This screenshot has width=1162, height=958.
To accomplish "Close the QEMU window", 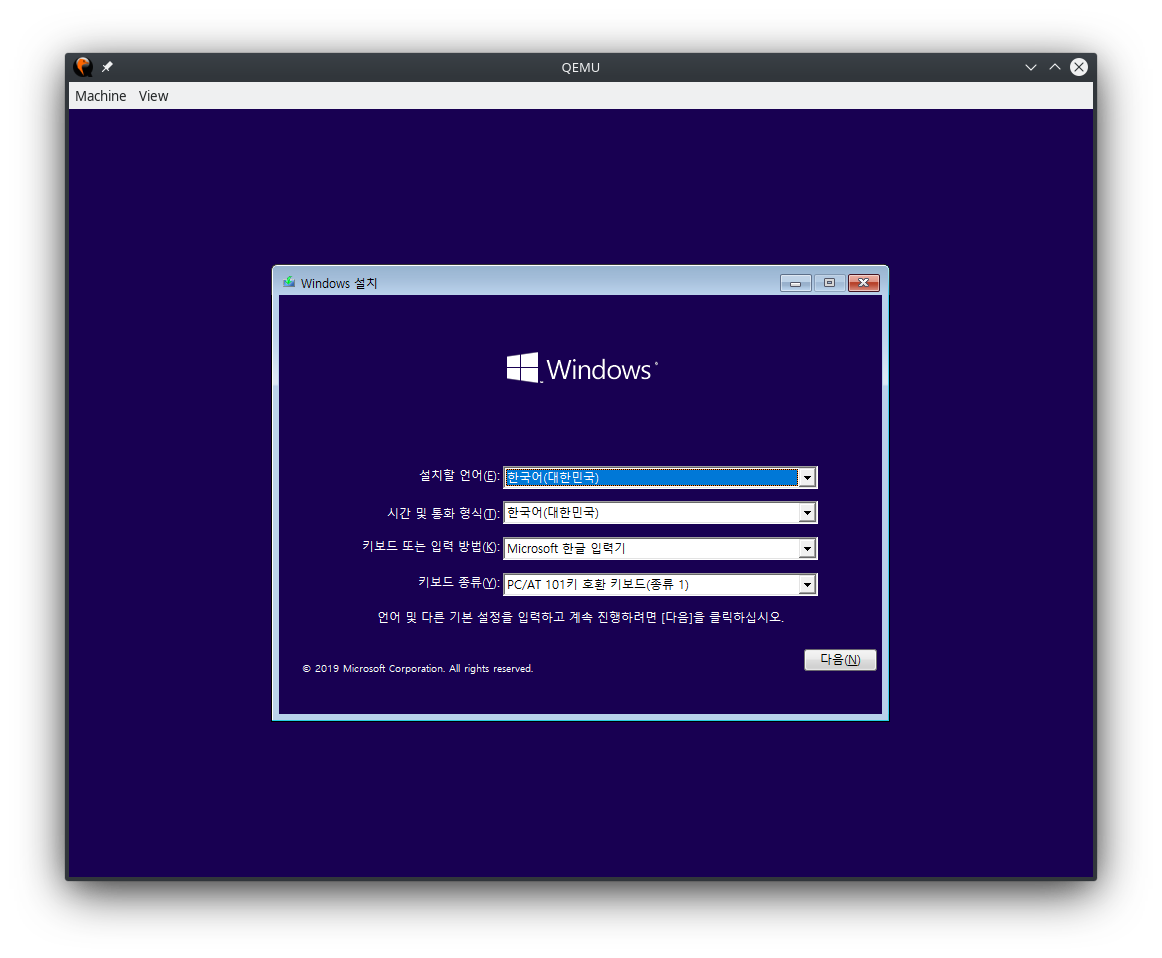I will pos(1079,67).
